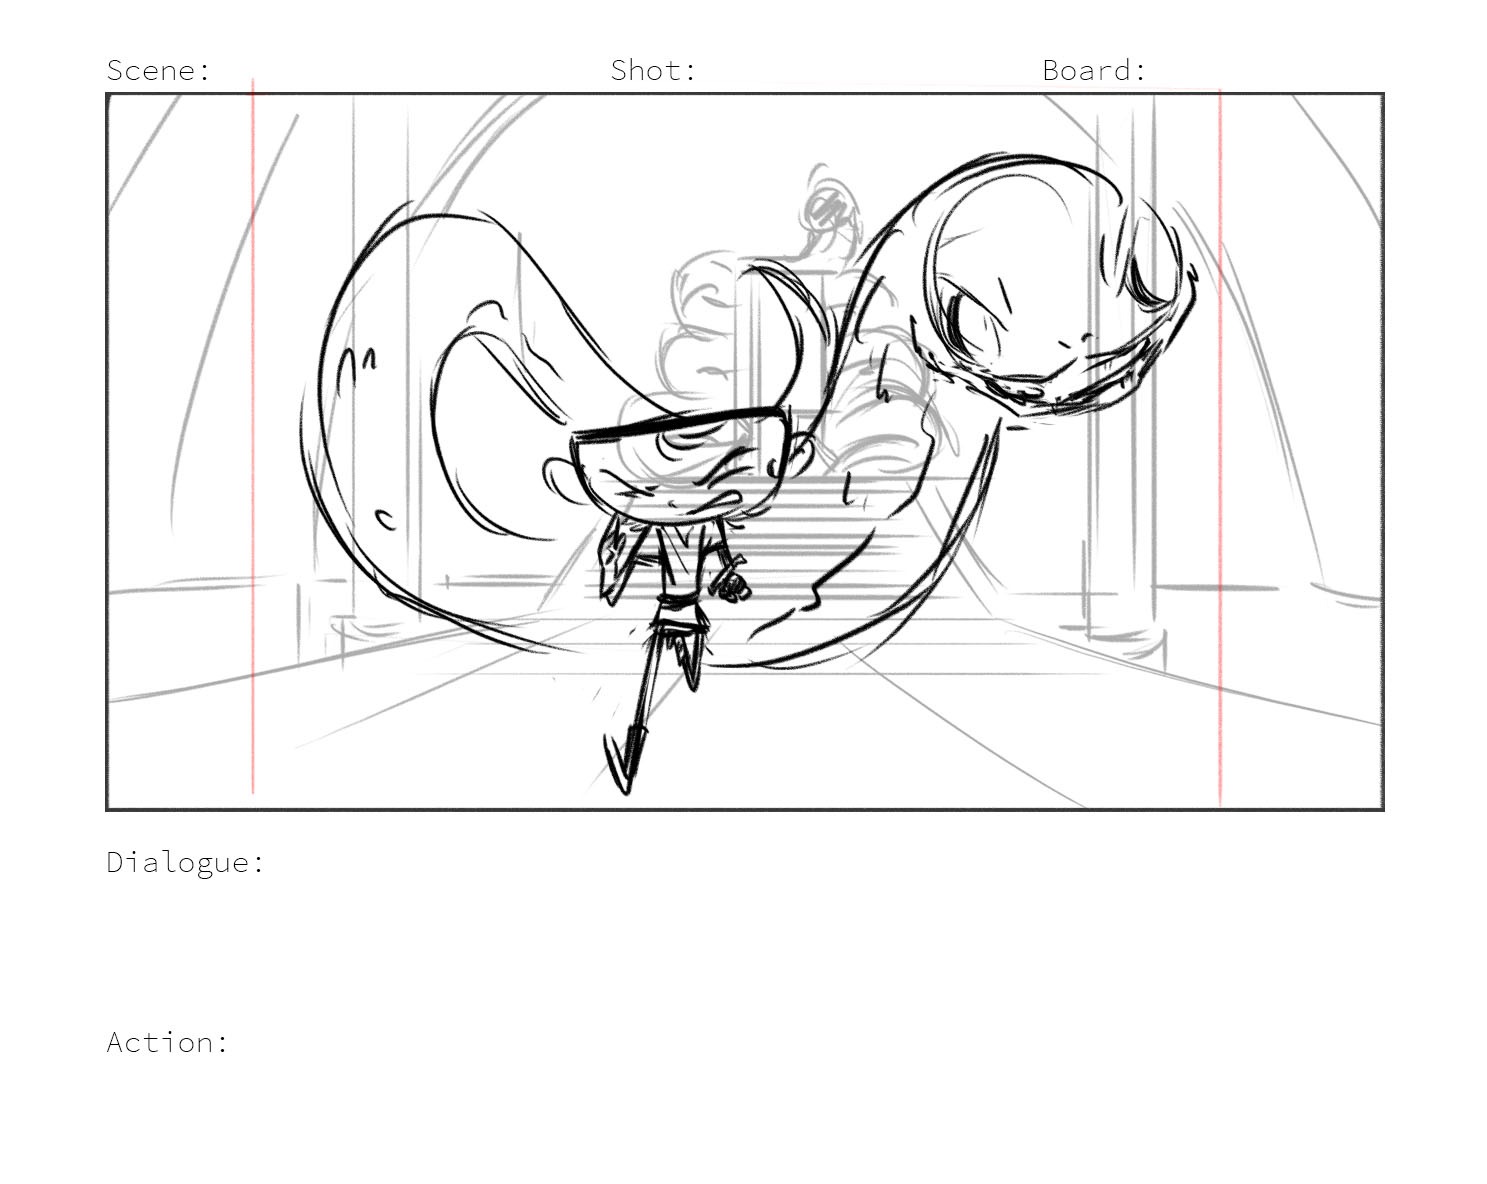Click the storyboard panel drawing
1487x1184 pixels.
coord(745,451)
